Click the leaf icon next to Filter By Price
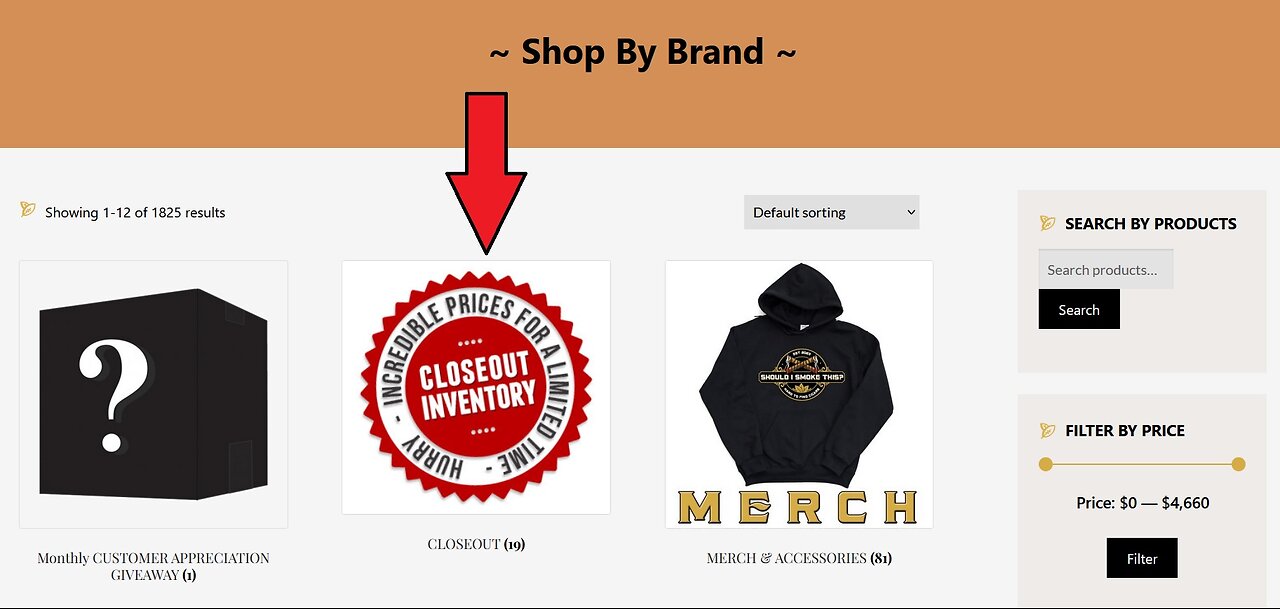Screen dimensions: 1280x609 [1048, 430]
